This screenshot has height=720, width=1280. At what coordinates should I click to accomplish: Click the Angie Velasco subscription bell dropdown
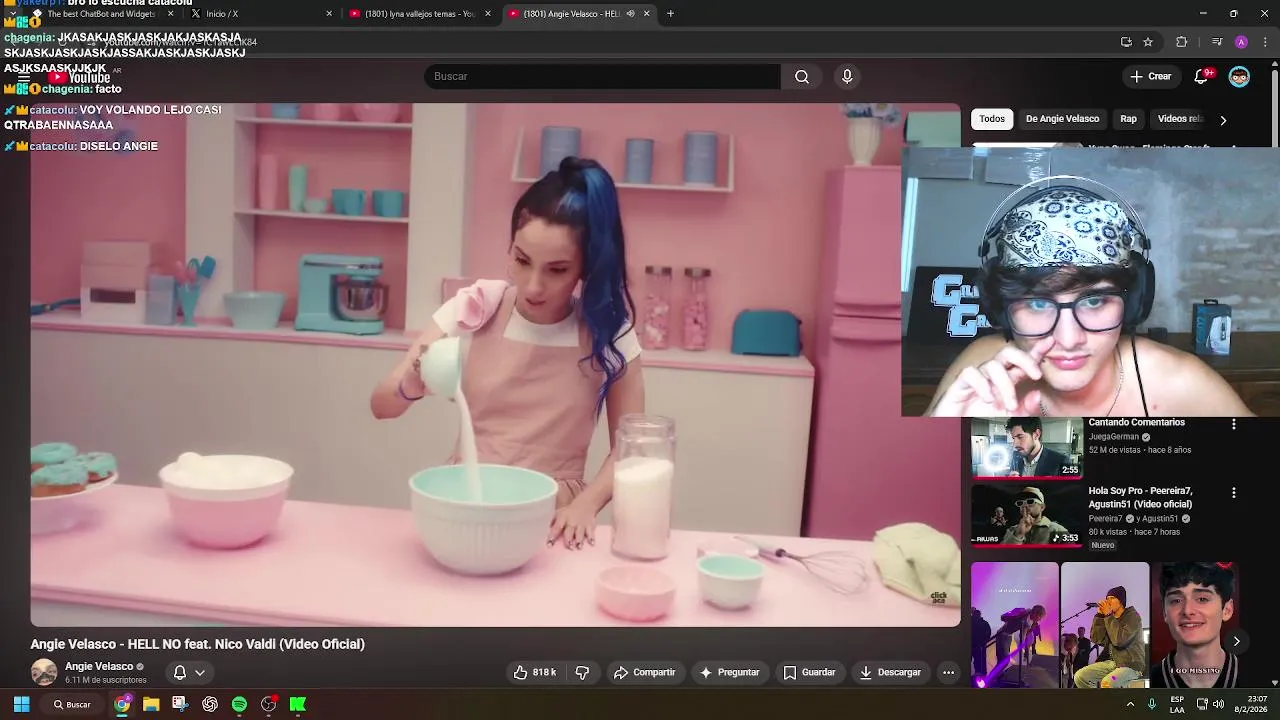(188, 673)
